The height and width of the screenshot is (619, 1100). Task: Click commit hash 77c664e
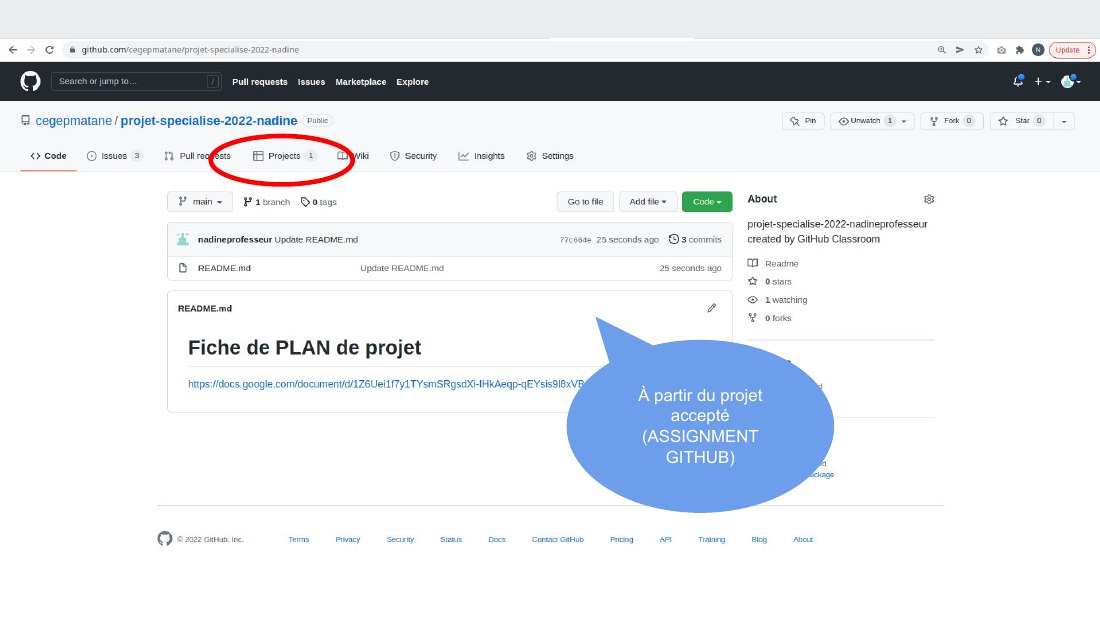click(x=575, y=240)
